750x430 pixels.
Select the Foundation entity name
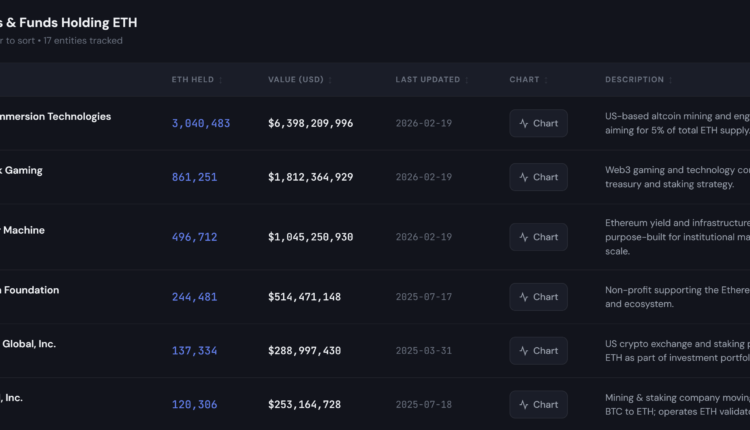(x=30, y=290)
